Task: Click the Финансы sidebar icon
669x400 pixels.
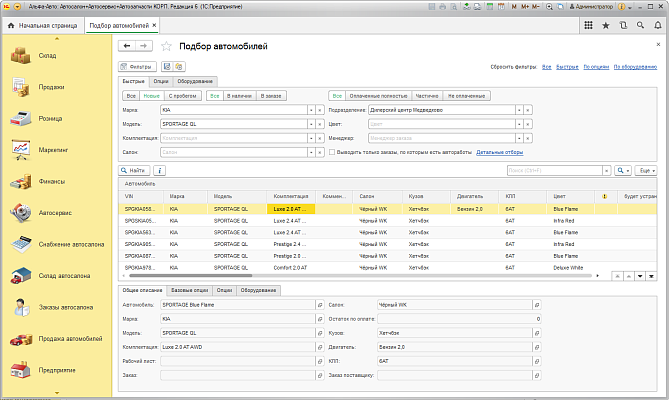Action: 22,182
